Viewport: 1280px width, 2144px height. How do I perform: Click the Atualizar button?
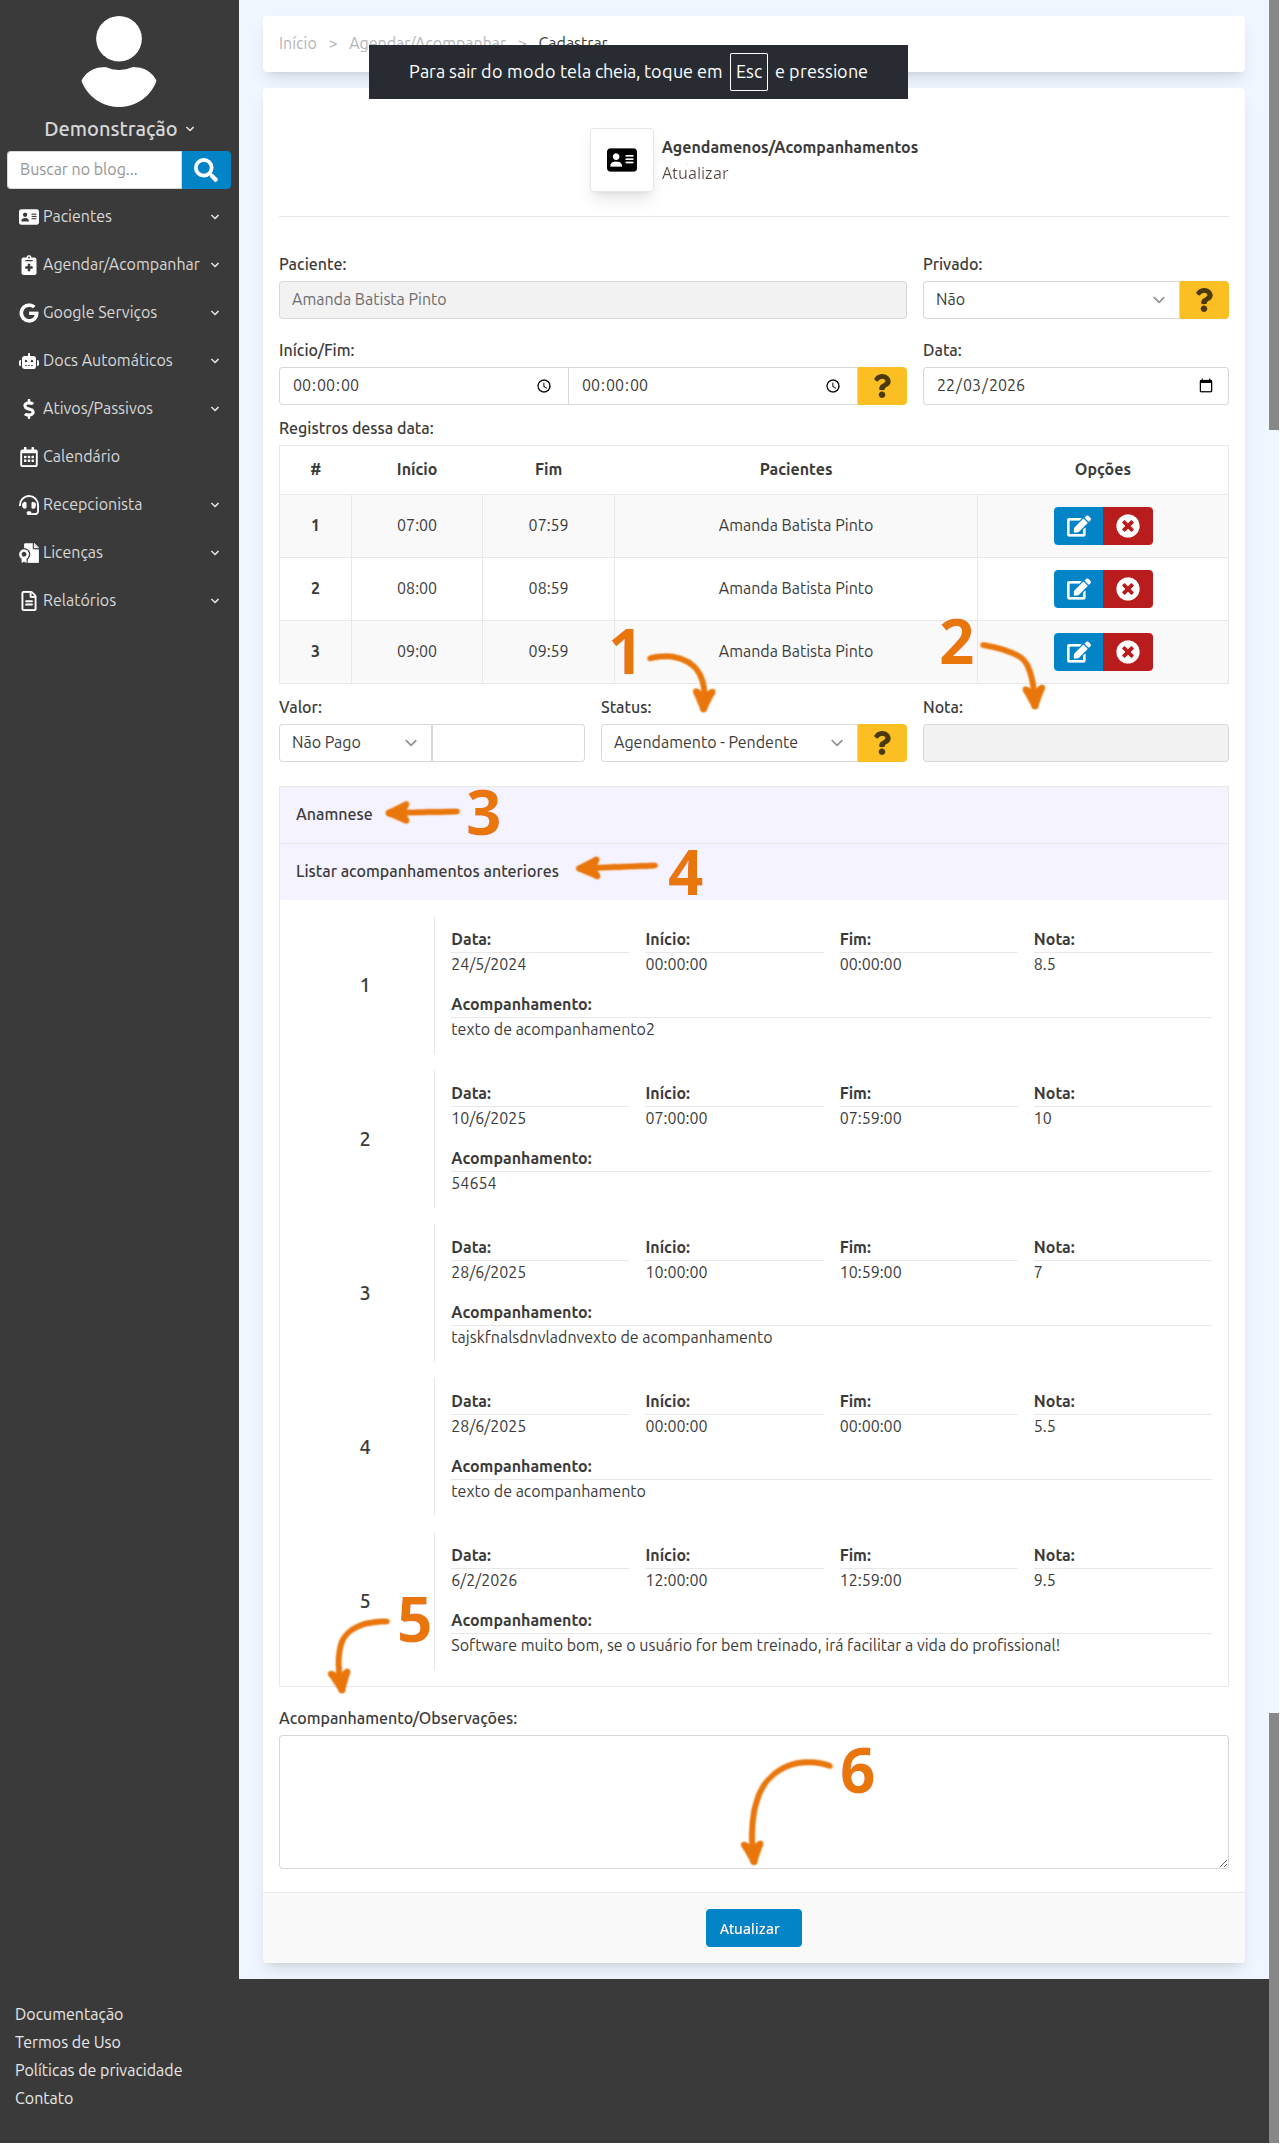[753, 1928]
